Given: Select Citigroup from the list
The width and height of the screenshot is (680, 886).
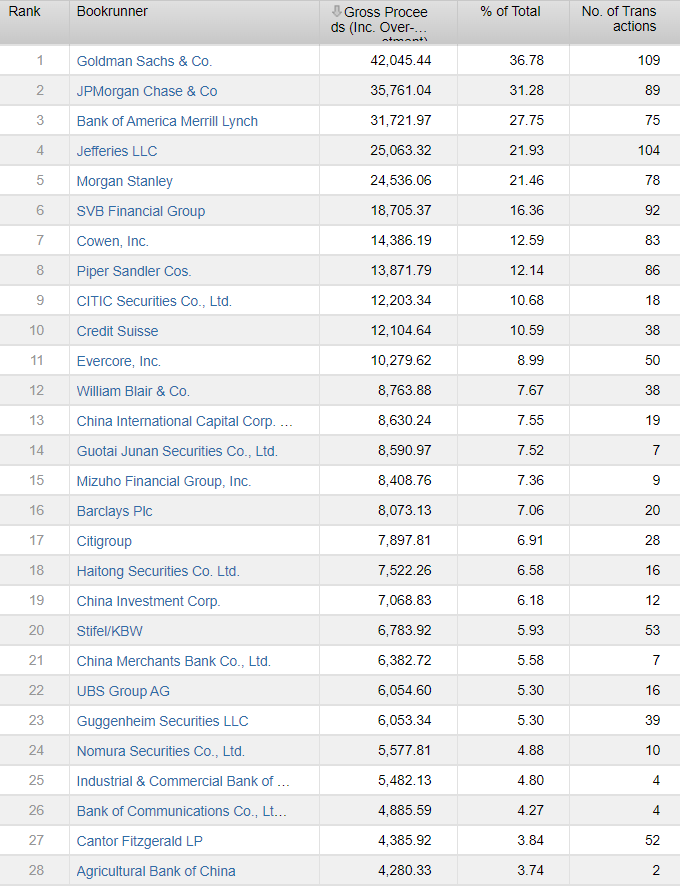Looking at the screenshot, I should coord(104,541).
